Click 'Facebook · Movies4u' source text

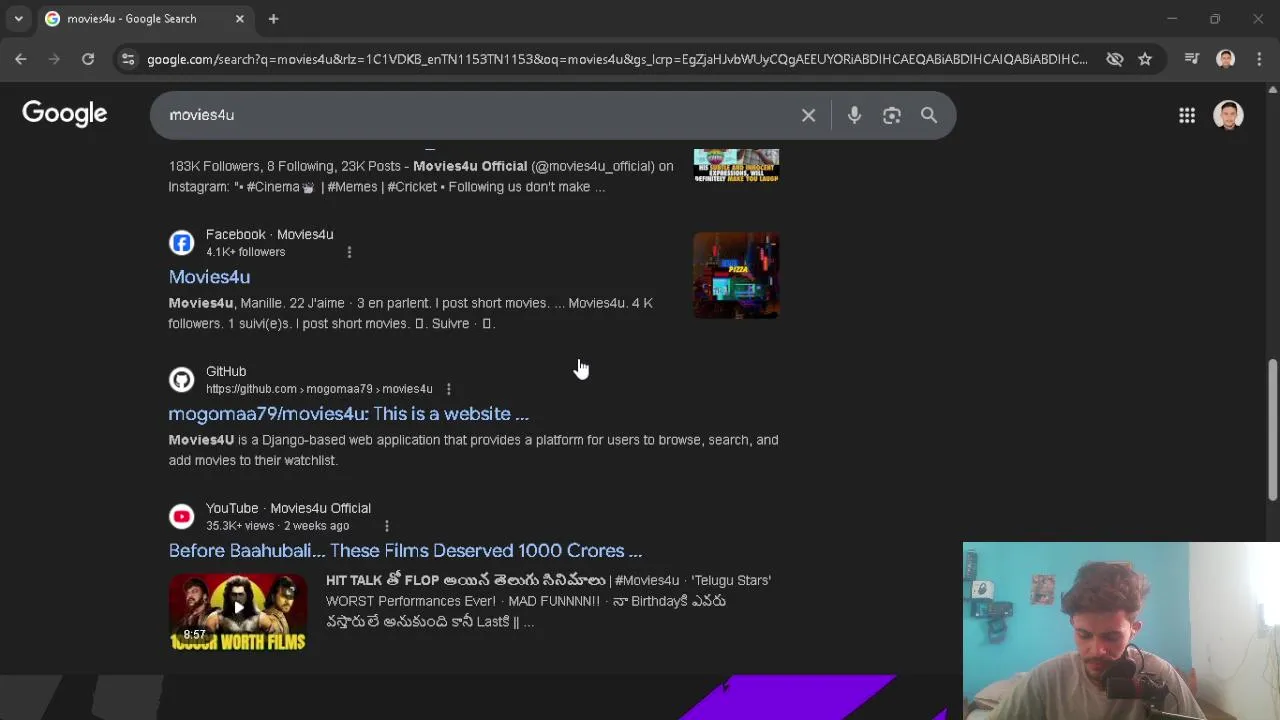(x=269, y=234)
